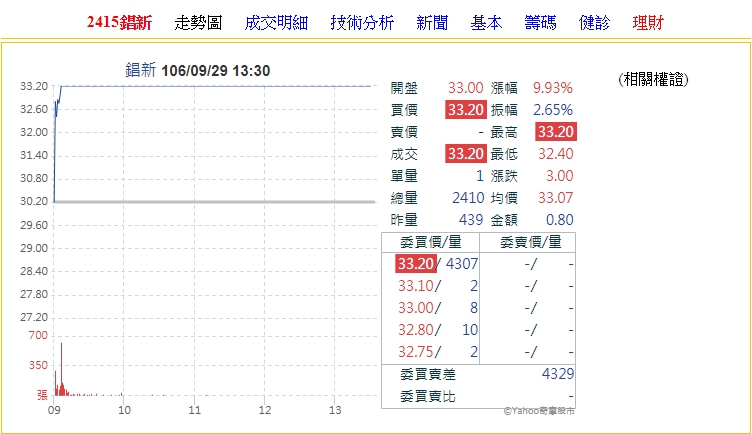The height and width of the screenshot is (434, 752).
Task: Click the 30.20 y-axis label on chart
Action: 34,201
